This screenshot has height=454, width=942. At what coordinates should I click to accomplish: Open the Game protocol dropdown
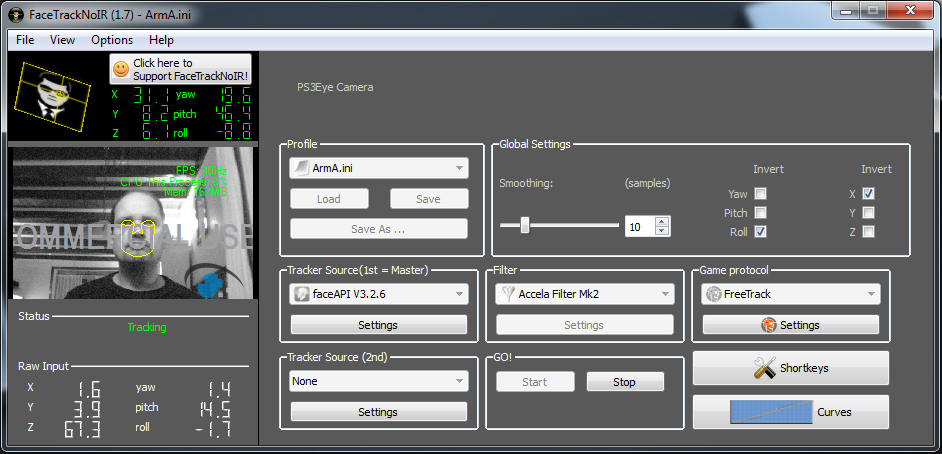point(790,294)
